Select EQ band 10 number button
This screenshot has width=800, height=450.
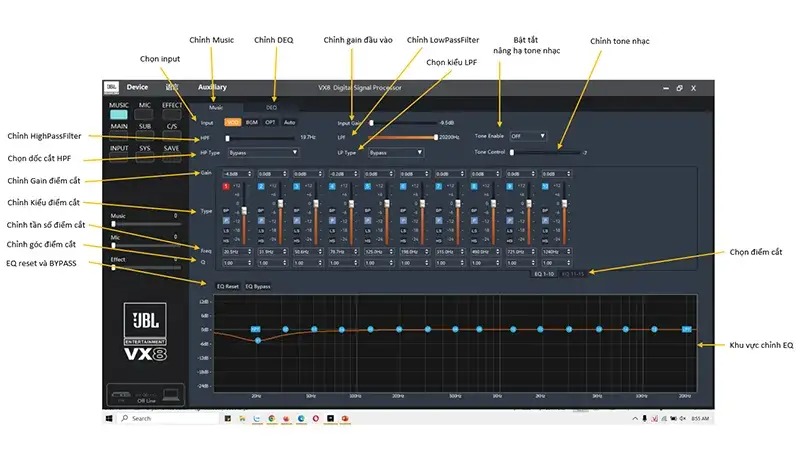(545, 186)
